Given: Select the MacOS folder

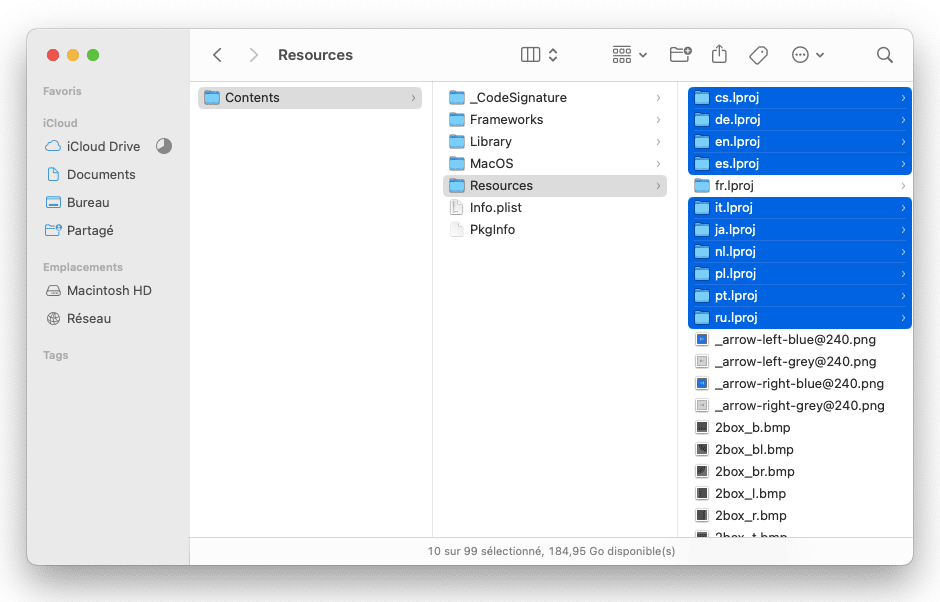Looking at the screenshot, I should point(555,164).
